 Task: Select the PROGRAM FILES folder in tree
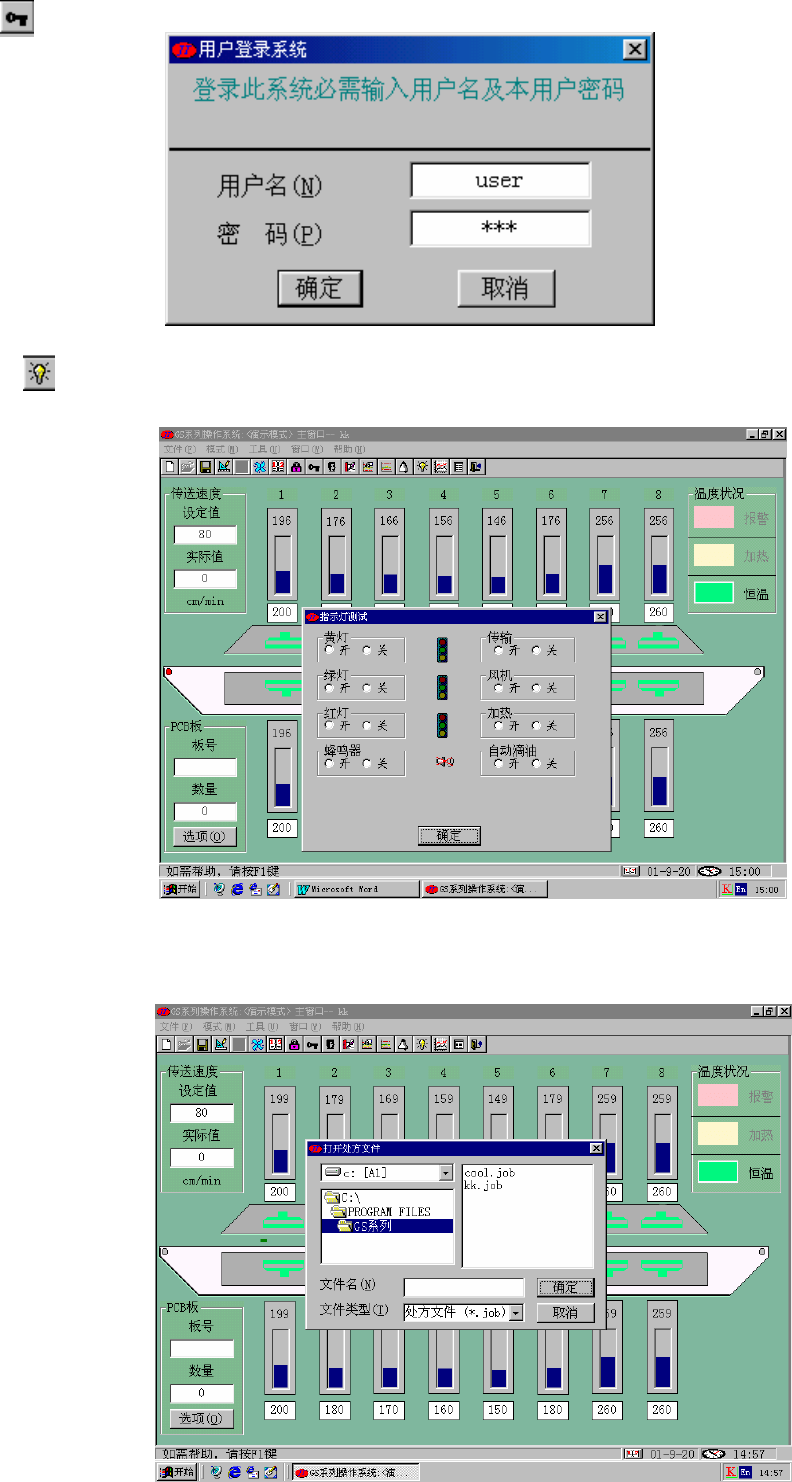click(x=380, y=1211)
